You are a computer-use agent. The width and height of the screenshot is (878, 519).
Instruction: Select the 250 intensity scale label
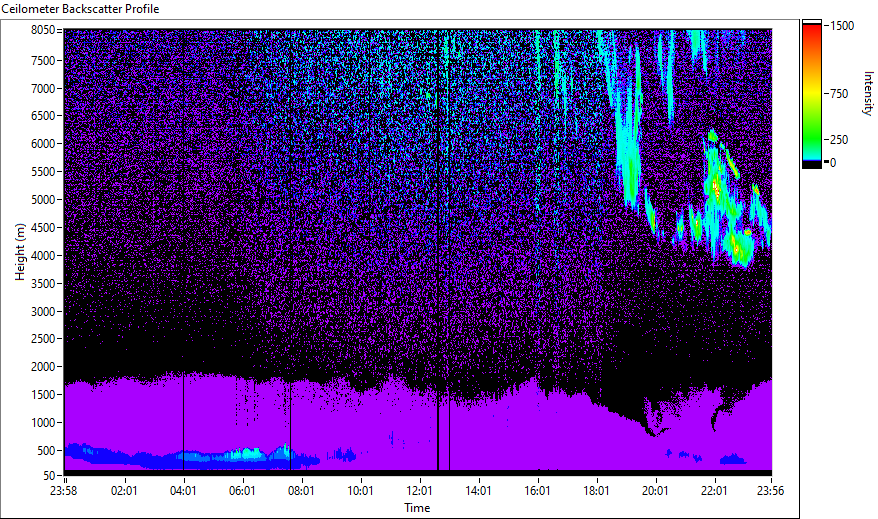[x=839, y=140]
